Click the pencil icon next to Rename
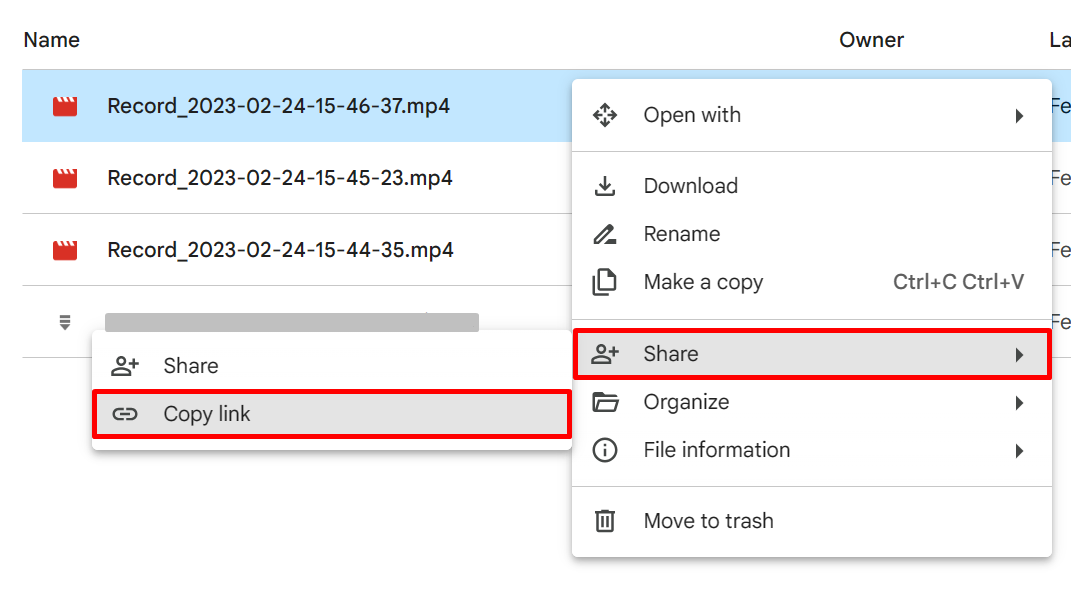 (x=605, y=233)
